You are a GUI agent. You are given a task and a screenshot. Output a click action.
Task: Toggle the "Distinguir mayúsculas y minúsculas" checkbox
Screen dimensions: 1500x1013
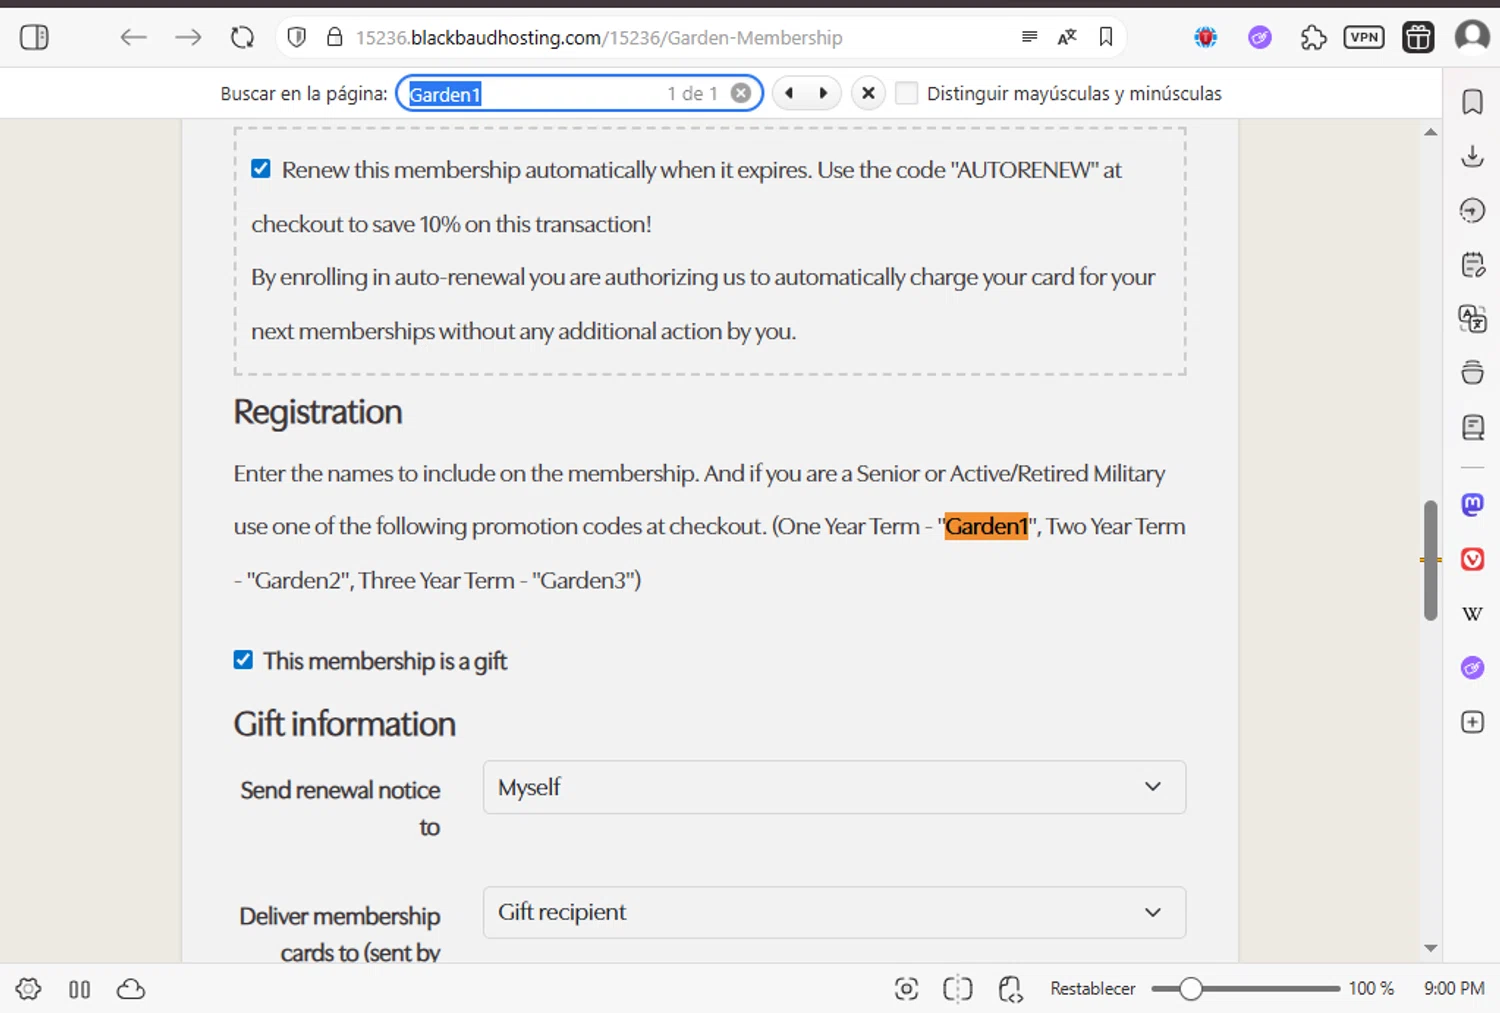click(x=906, y=93)
